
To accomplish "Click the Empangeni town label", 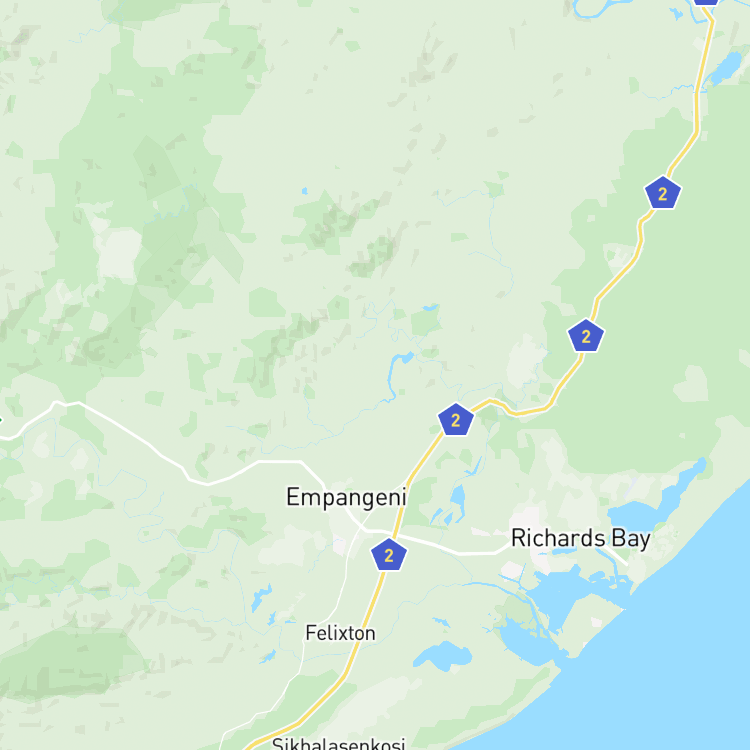I will coord(346,498).
